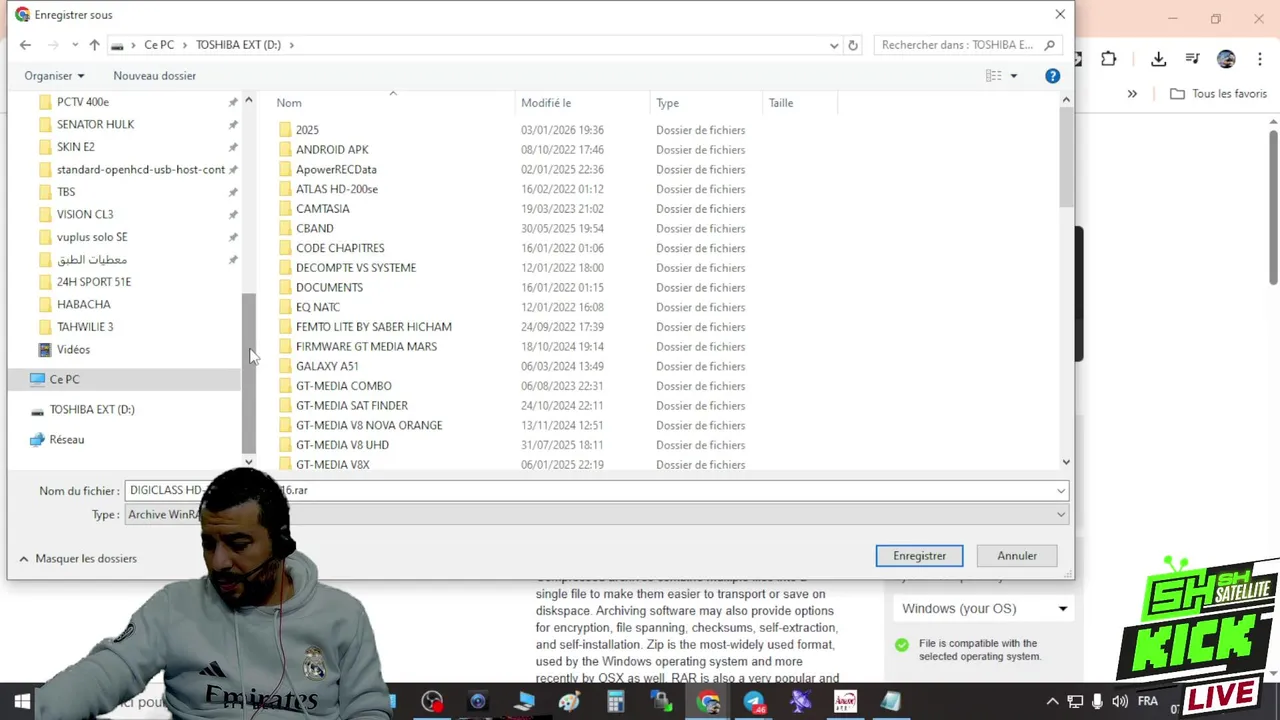Open the Type file format dropdown

pyautogui.click(x=596, y=515)
